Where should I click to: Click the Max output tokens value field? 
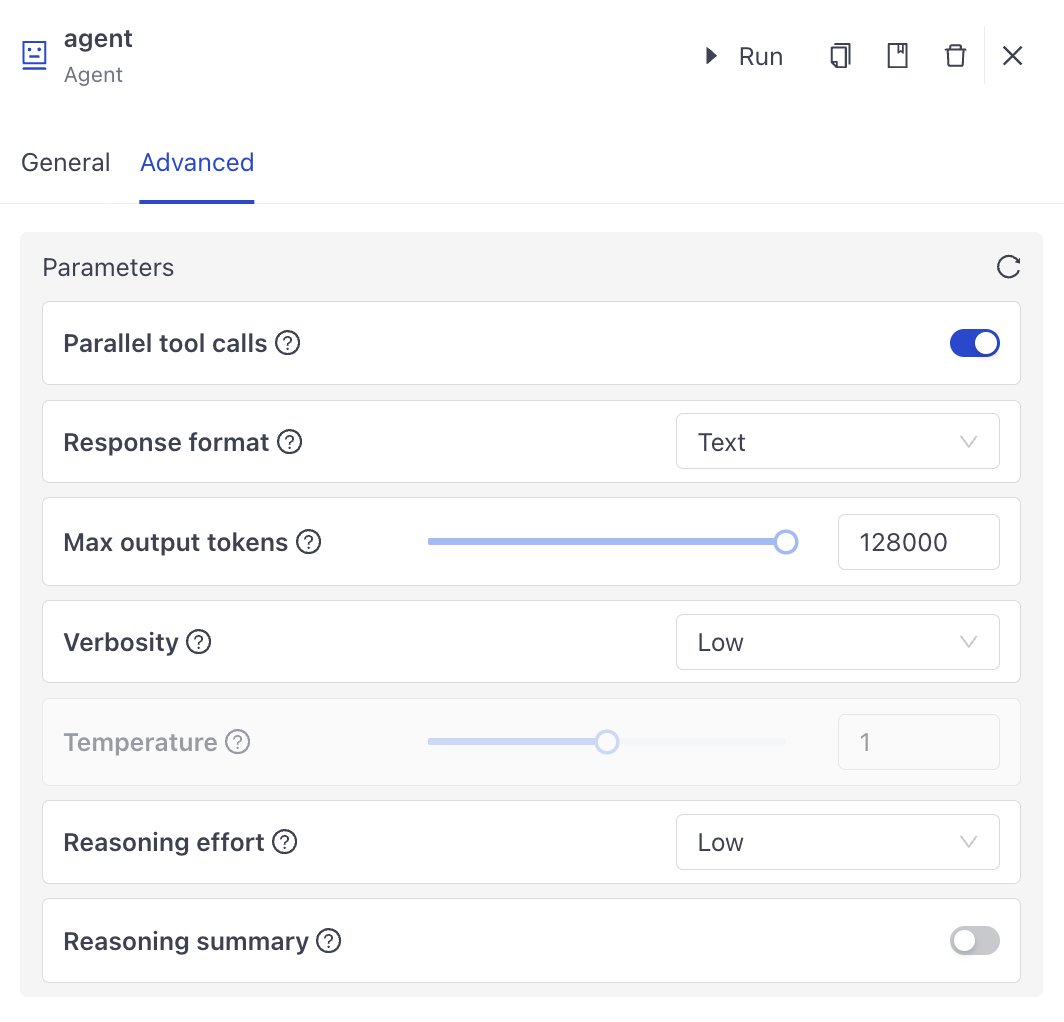tap(917, 542)
